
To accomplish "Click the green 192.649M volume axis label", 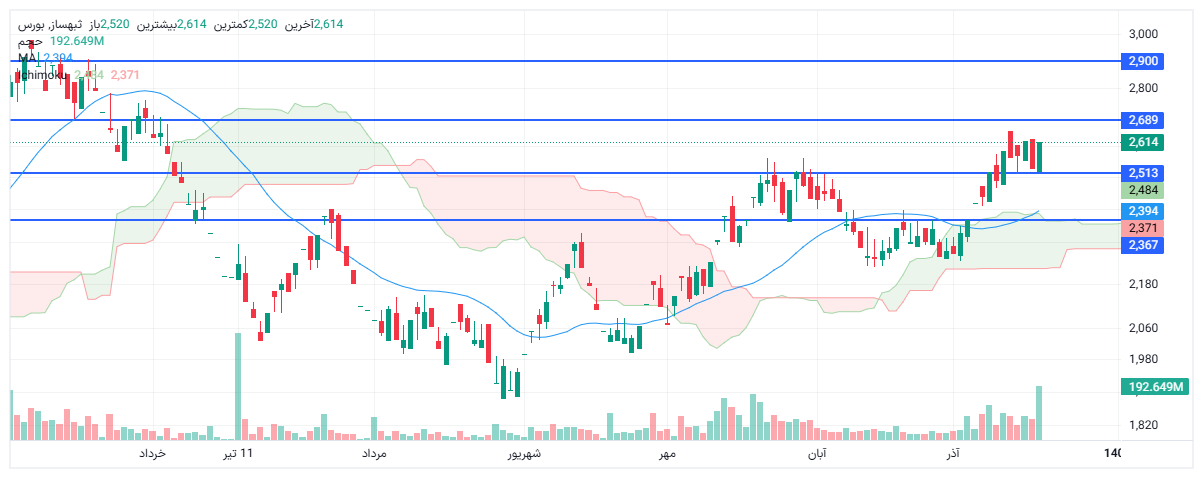I will coord(1151,387).
